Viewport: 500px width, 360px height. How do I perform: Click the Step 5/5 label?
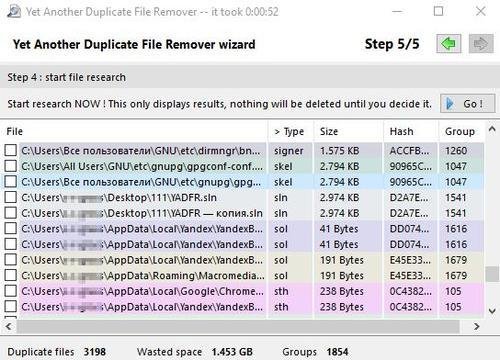point(392,44)
